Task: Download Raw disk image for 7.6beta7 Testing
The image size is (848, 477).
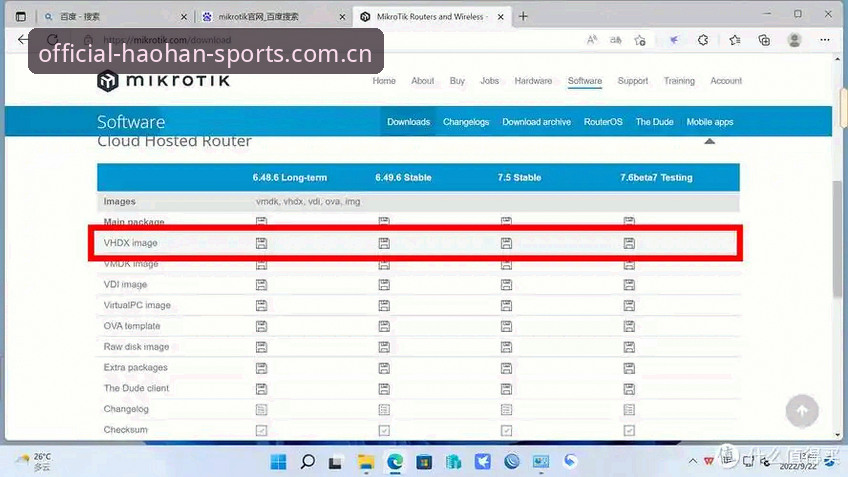Action: pyautogui.click(x=629, y=347)
